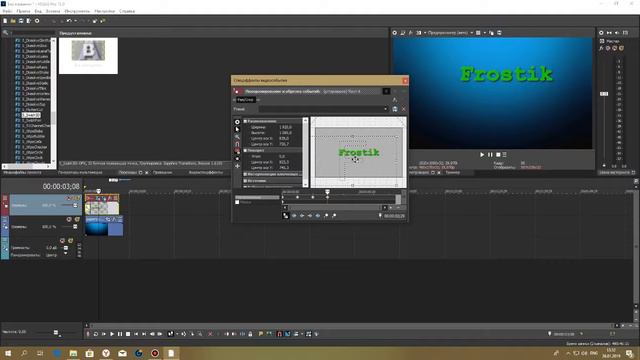Click the Move freely cross icon in Pan/Crop
Screen dimensions: 640x360
click(x=237, y=166)
